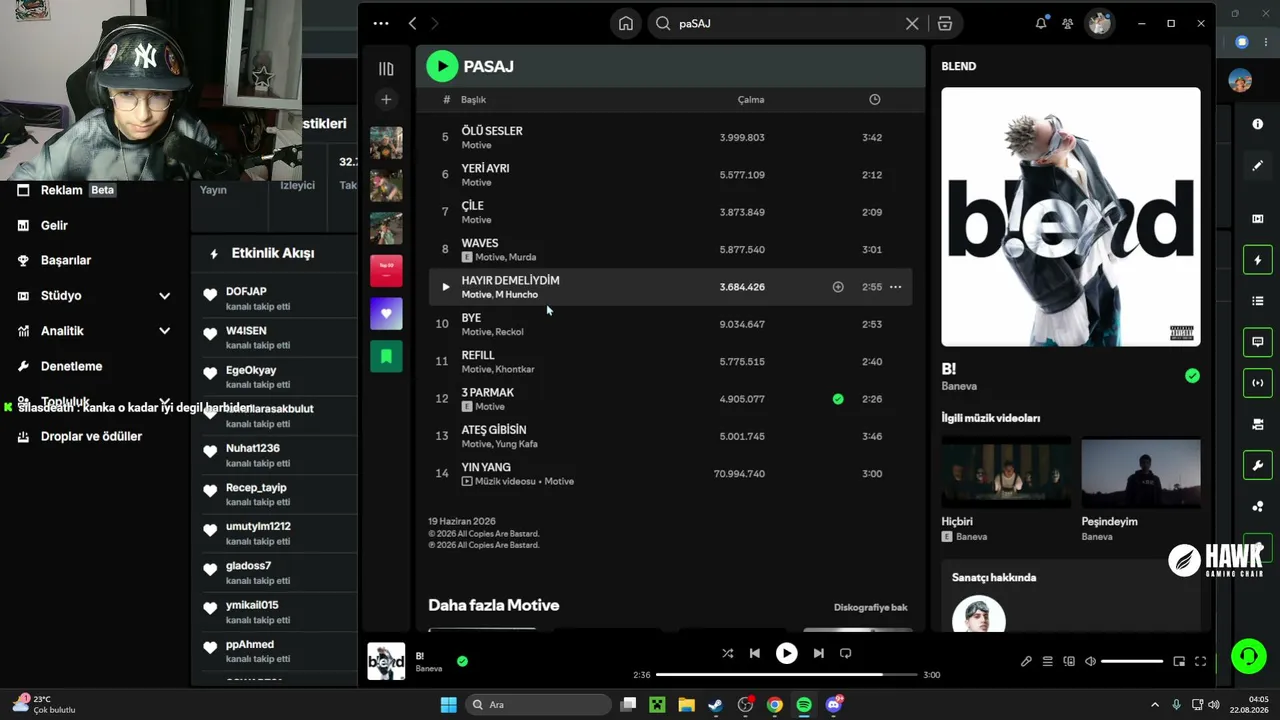Enter Spotify full screen mode
The width and height of the screenshot is (1280, 720).
(x=1201, y=661)
